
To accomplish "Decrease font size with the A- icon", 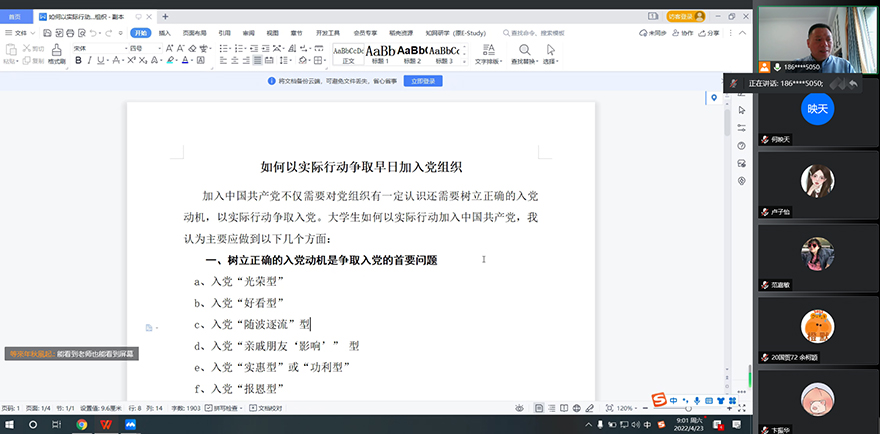I will tap(180, 49).
